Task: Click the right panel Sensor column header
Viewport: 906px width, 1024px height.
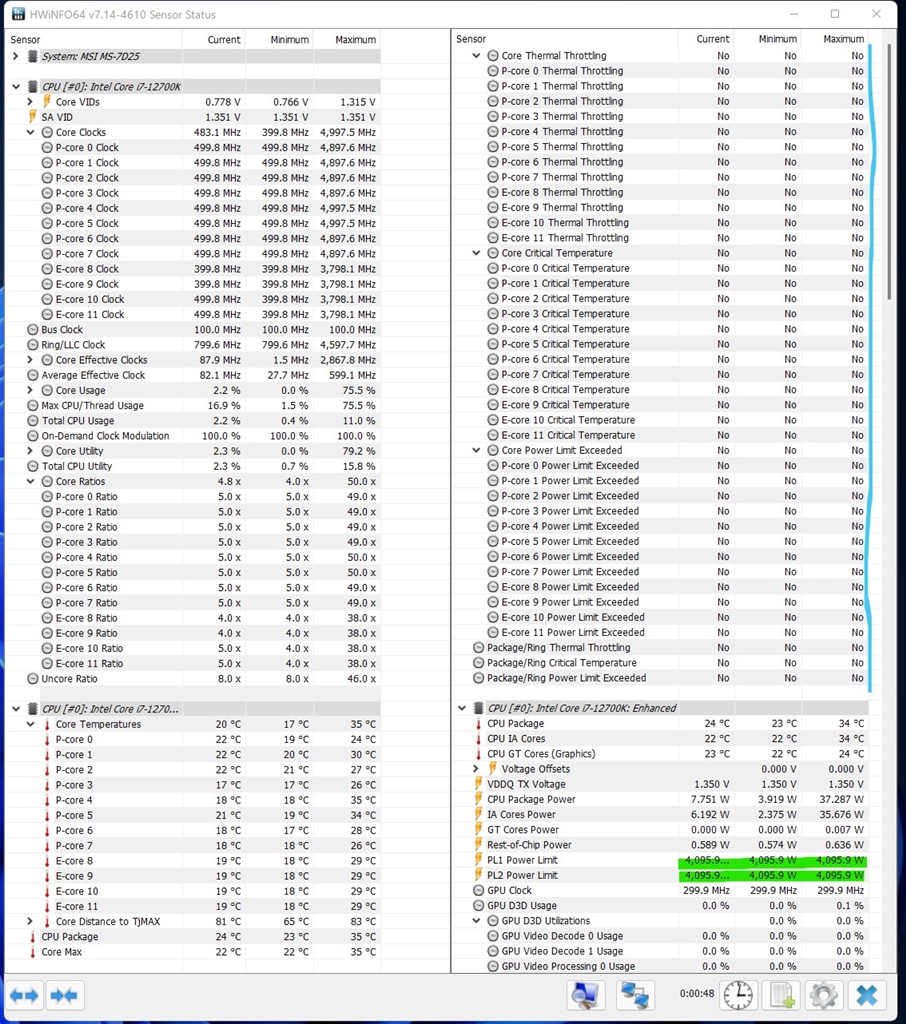Action: click(x=565, y=39)
